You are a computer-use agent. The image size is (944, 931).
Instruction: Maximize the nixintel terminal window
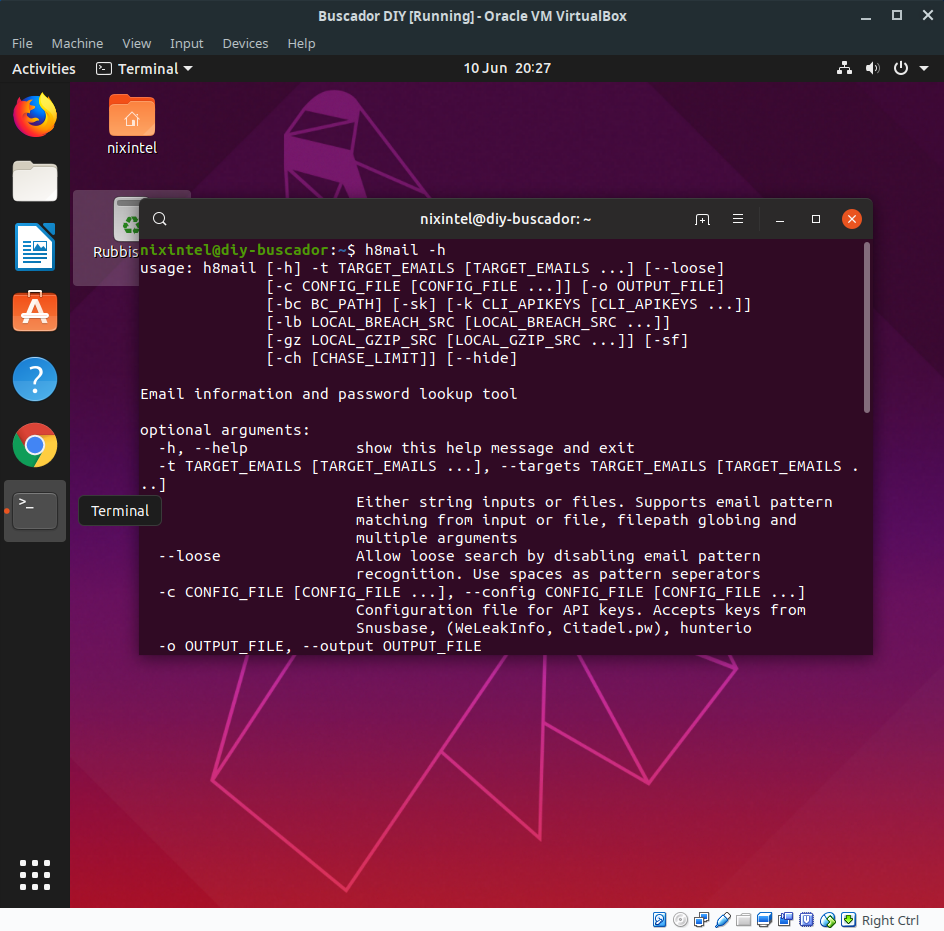click(x=816, y=219)
